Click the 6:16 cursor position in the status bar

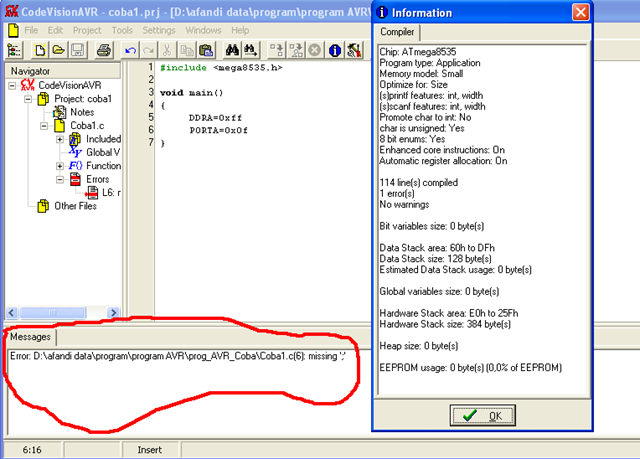(32, 450)
